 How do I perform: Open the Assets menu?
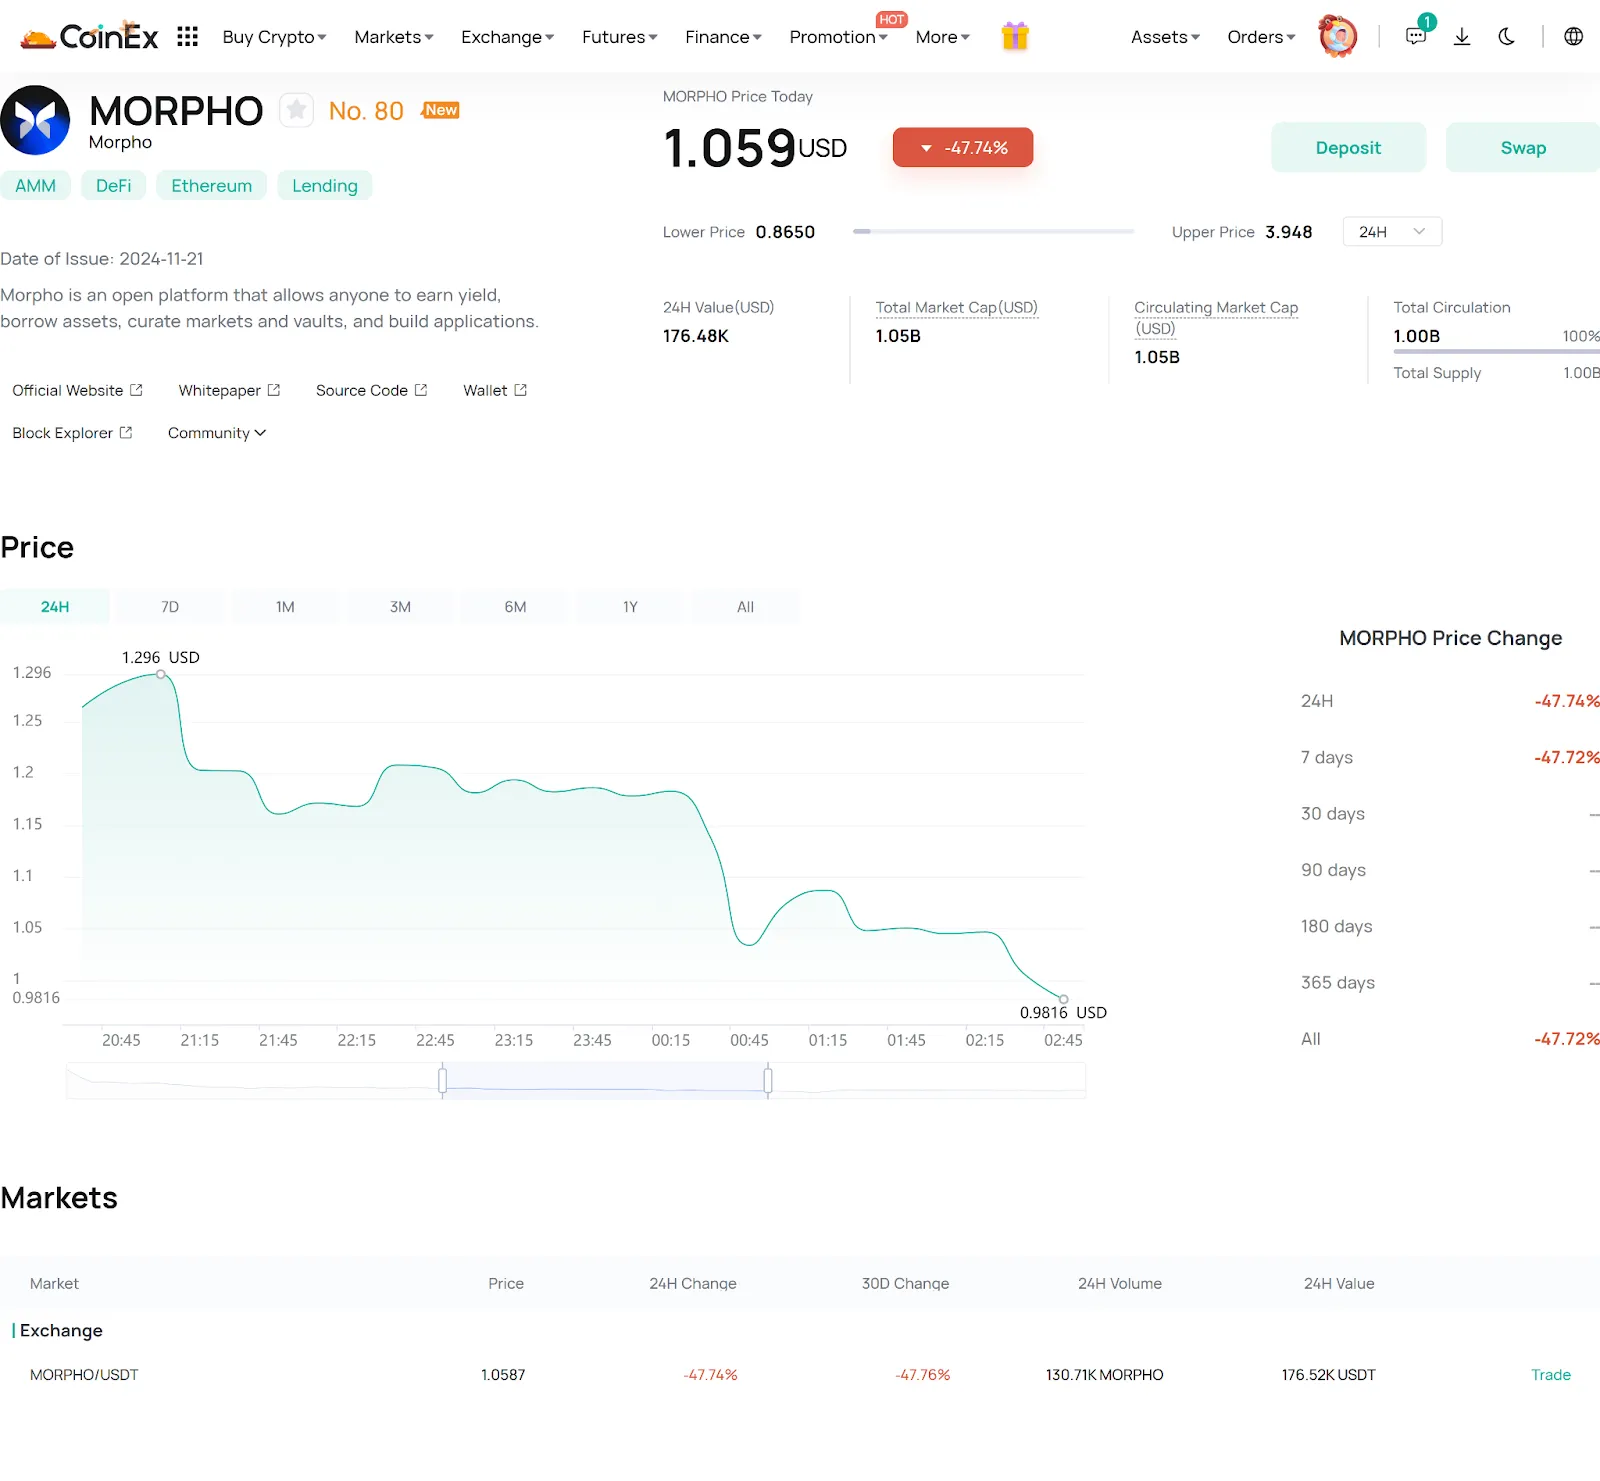pyautogui.click(x=1165, y=37)
